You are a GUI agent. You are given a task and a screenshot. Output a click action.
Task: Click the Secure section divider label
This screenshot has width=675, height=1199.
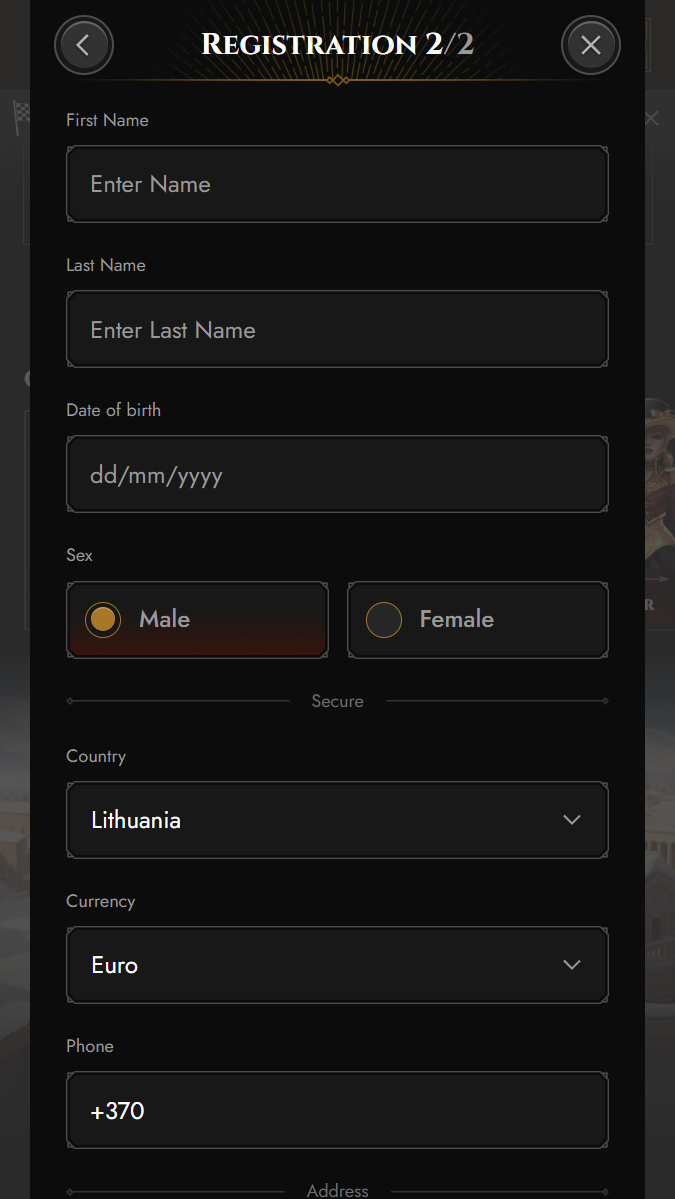337,701
